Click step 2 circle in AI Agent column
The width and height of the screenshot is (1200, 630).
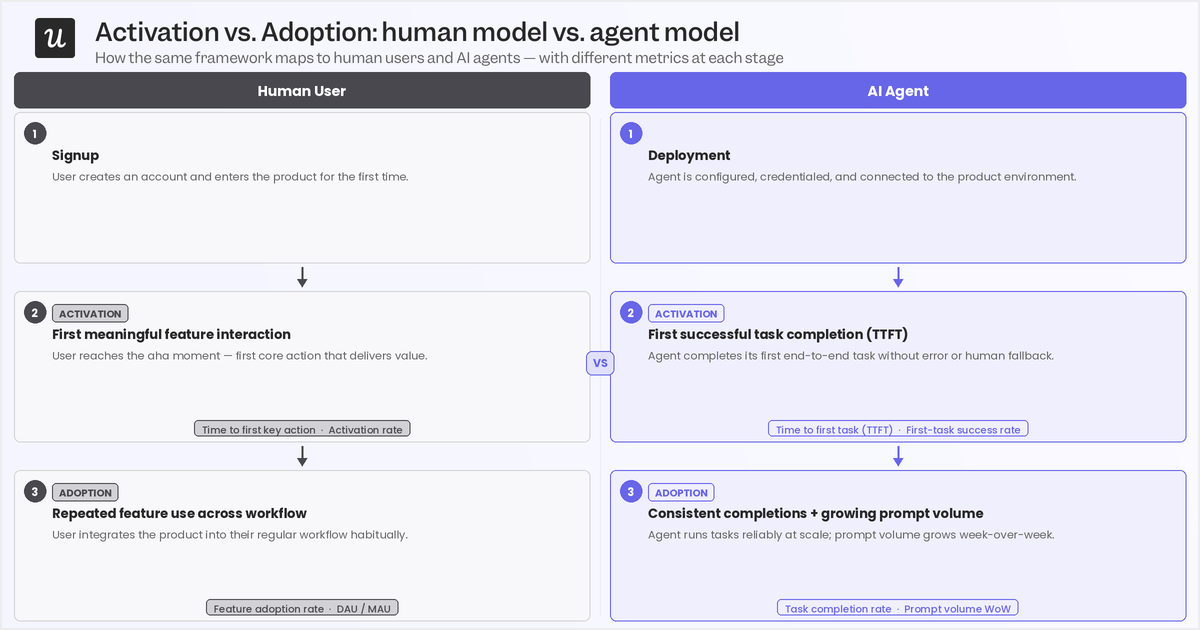pos(631,313)
